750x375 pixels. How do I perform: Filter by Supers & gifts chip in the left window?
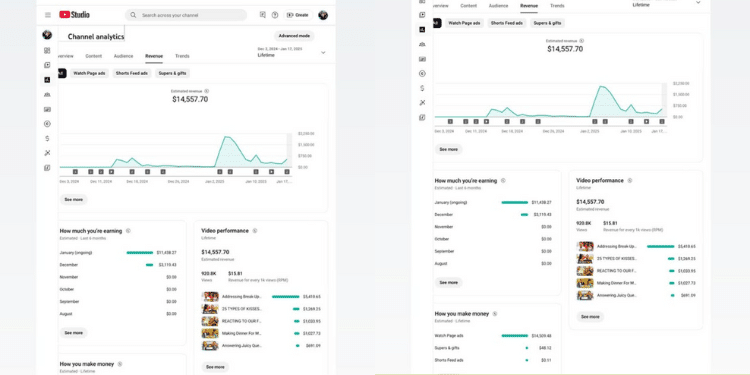172,73
